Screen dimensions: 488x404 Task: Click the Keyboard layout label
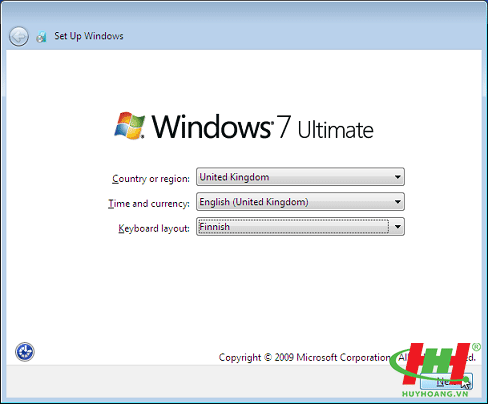pos(154,228)
